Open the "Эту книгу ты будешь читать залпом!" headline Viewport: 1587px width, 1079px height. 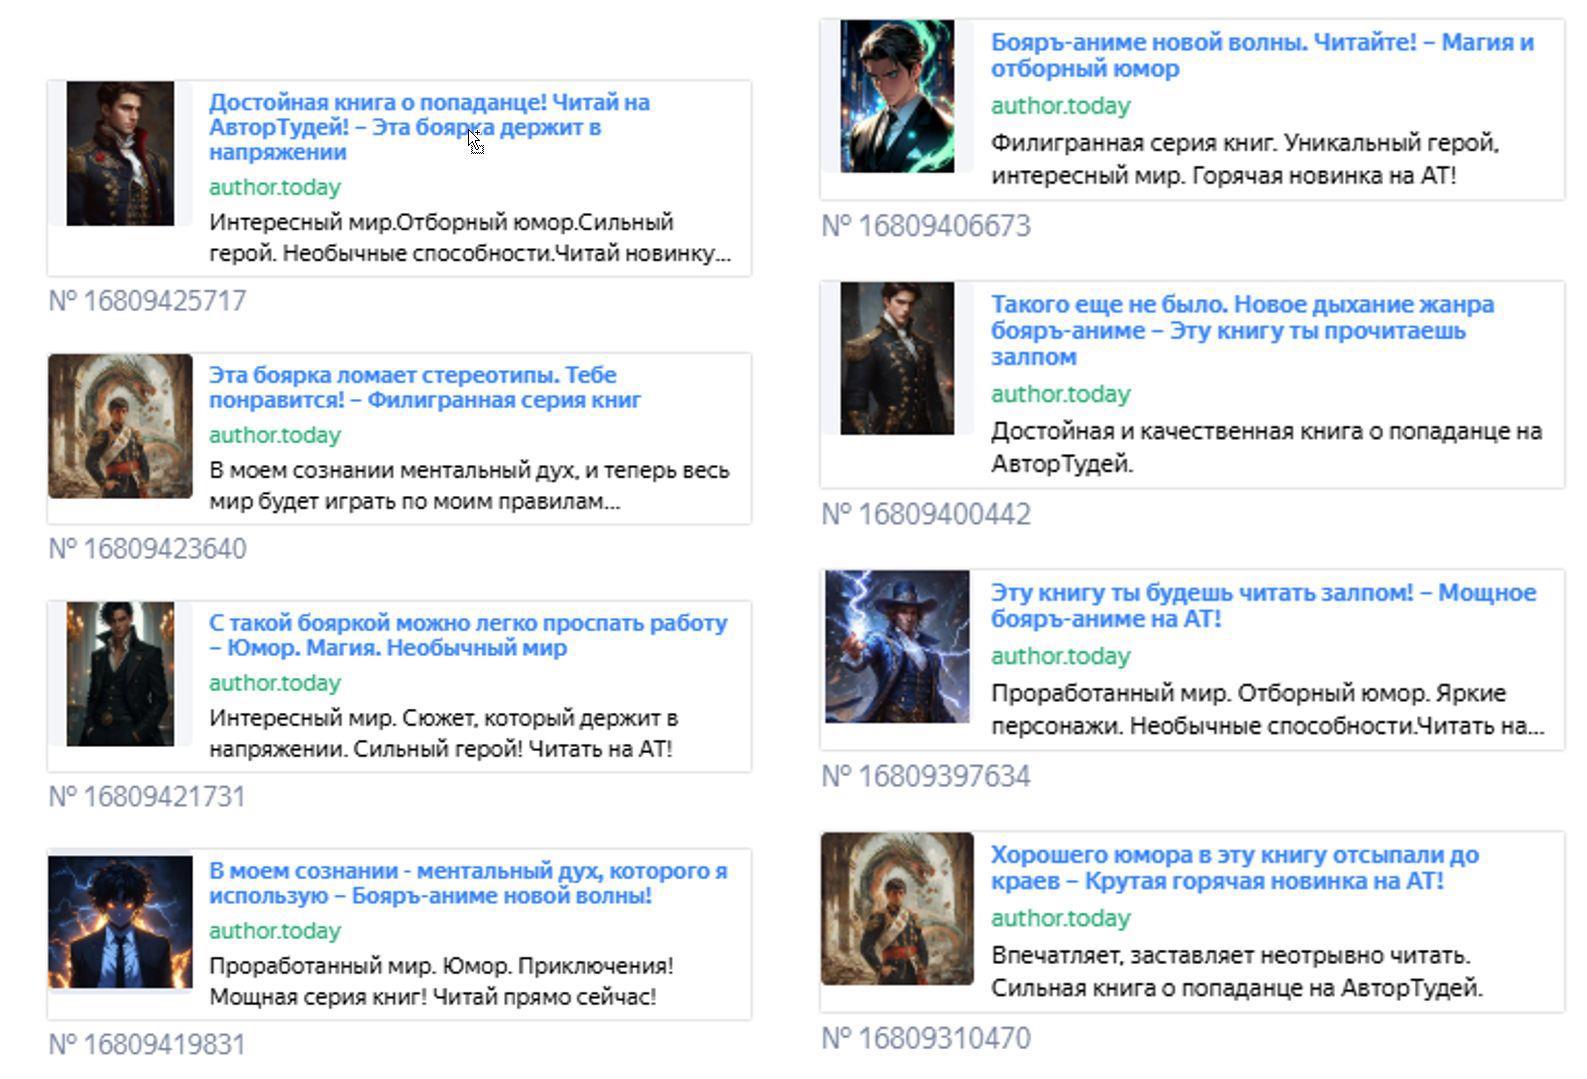(x=1263, y=605)
